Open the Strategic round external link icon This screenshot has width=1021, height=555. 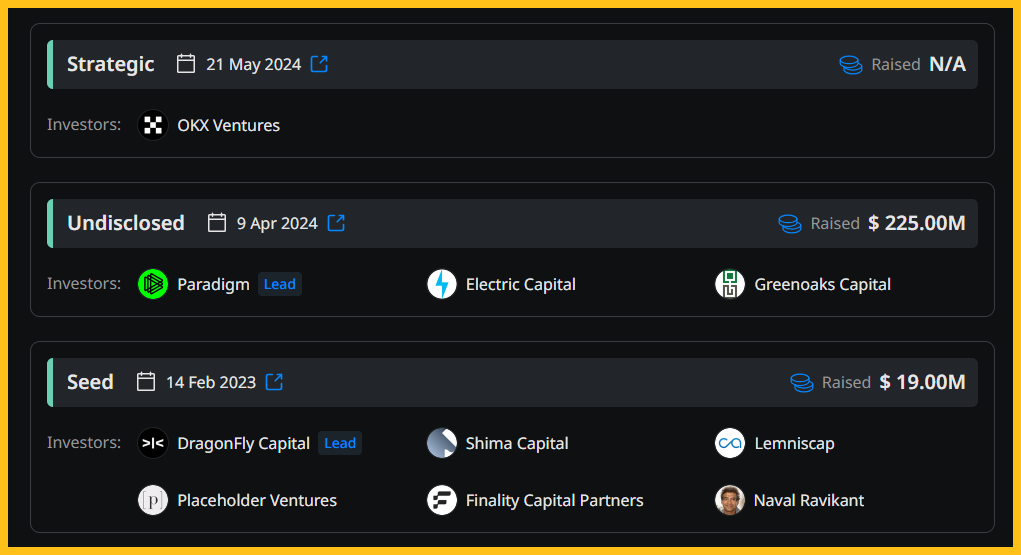tap(319, 64)
